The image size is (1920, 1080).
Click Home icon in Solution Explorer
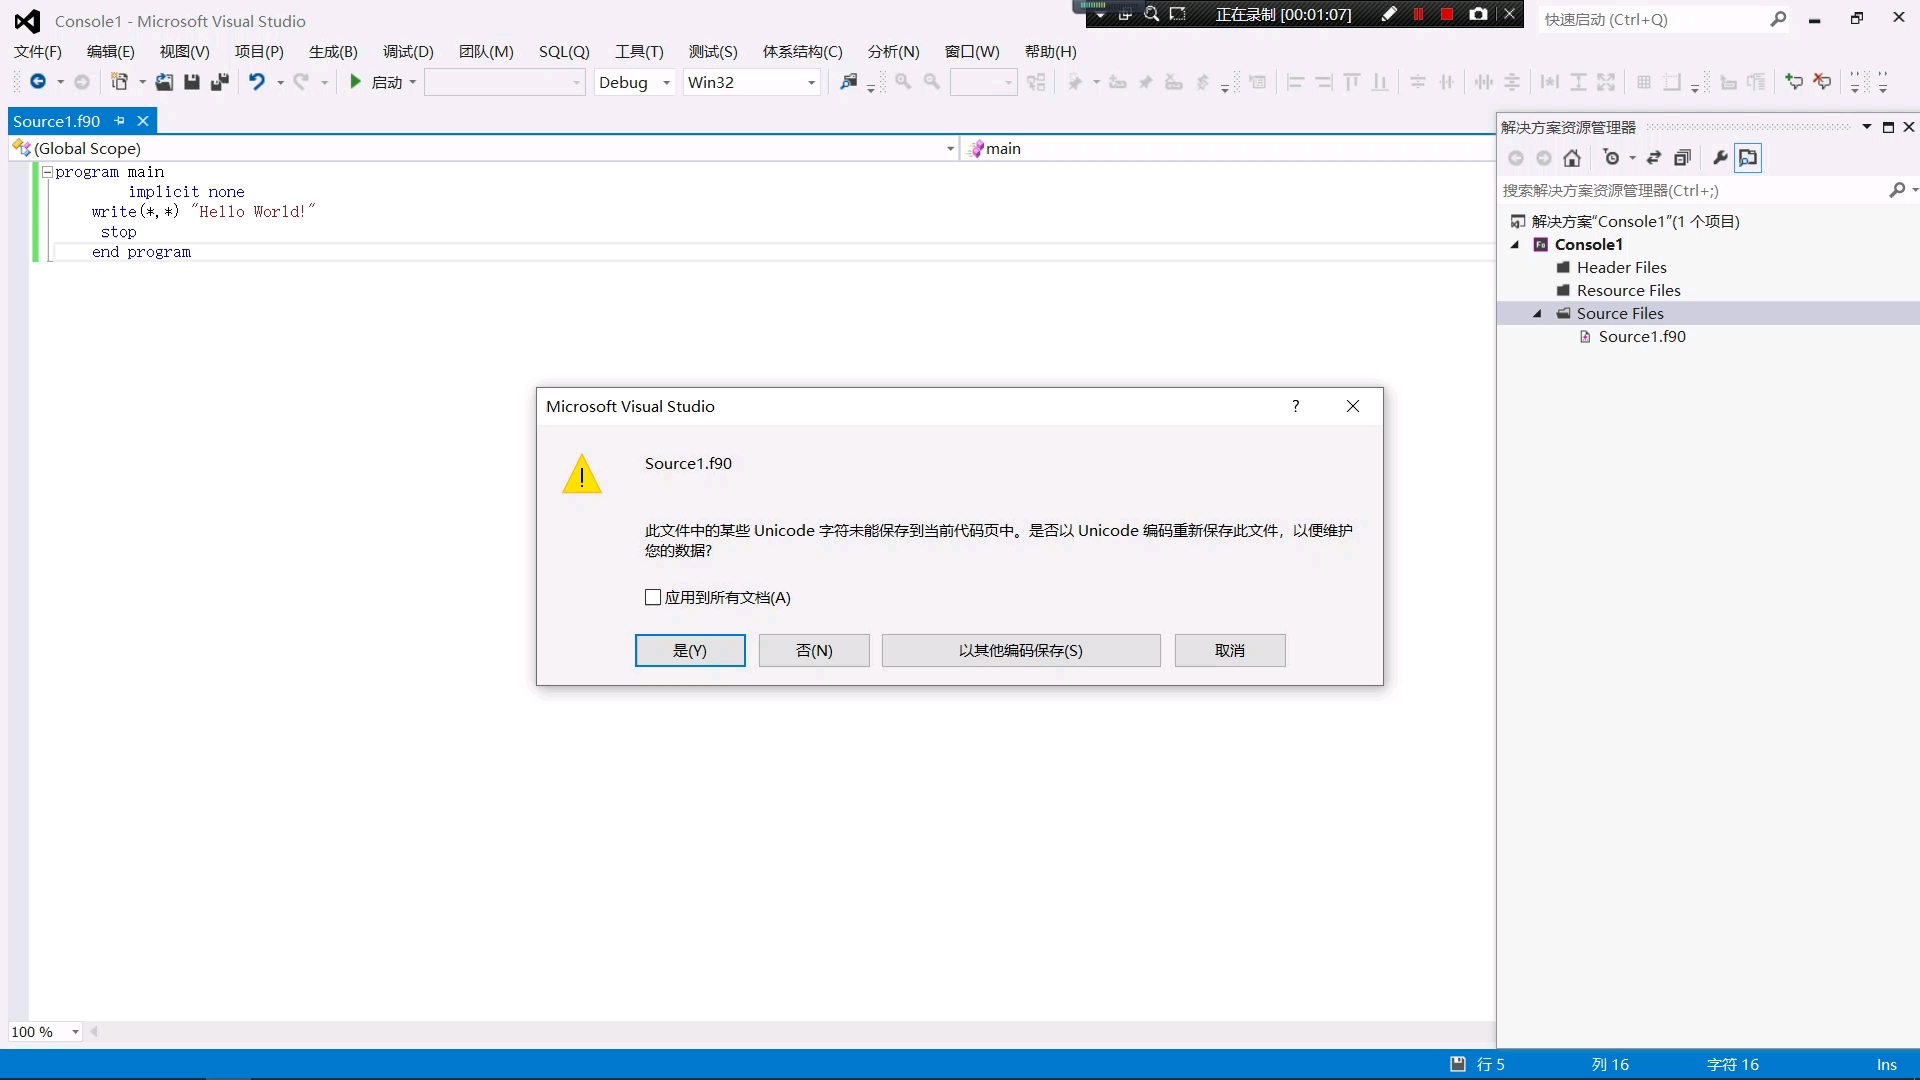pos(1572,158)
